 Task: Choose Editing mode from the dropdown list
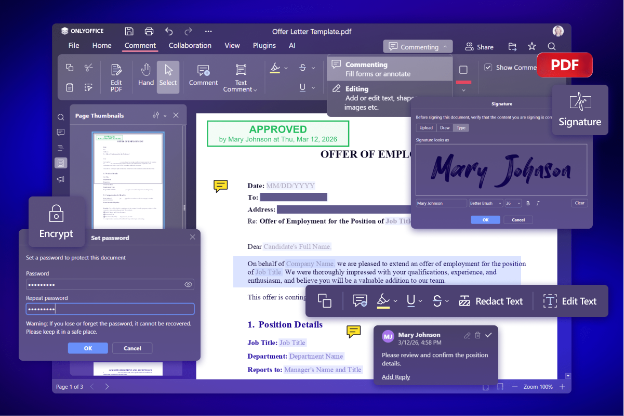[390, 98]
